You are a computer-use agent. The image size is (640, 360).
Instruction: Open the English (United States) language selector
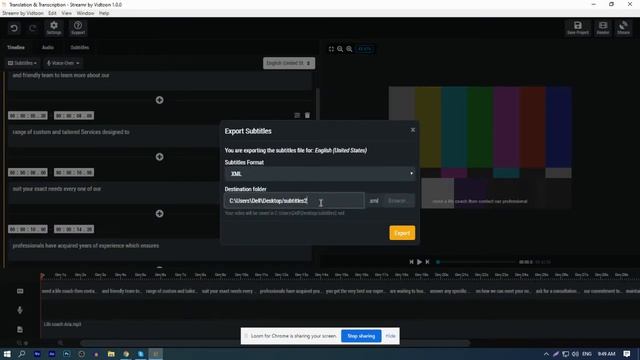[x=289, y=63]
